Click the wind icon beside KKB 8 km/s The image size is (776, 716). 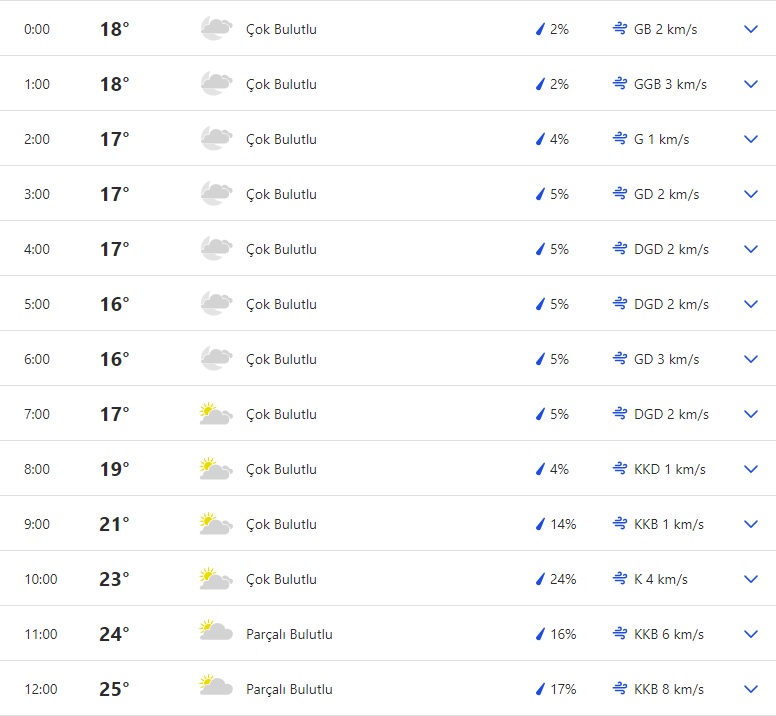click(x=620, y=689)
